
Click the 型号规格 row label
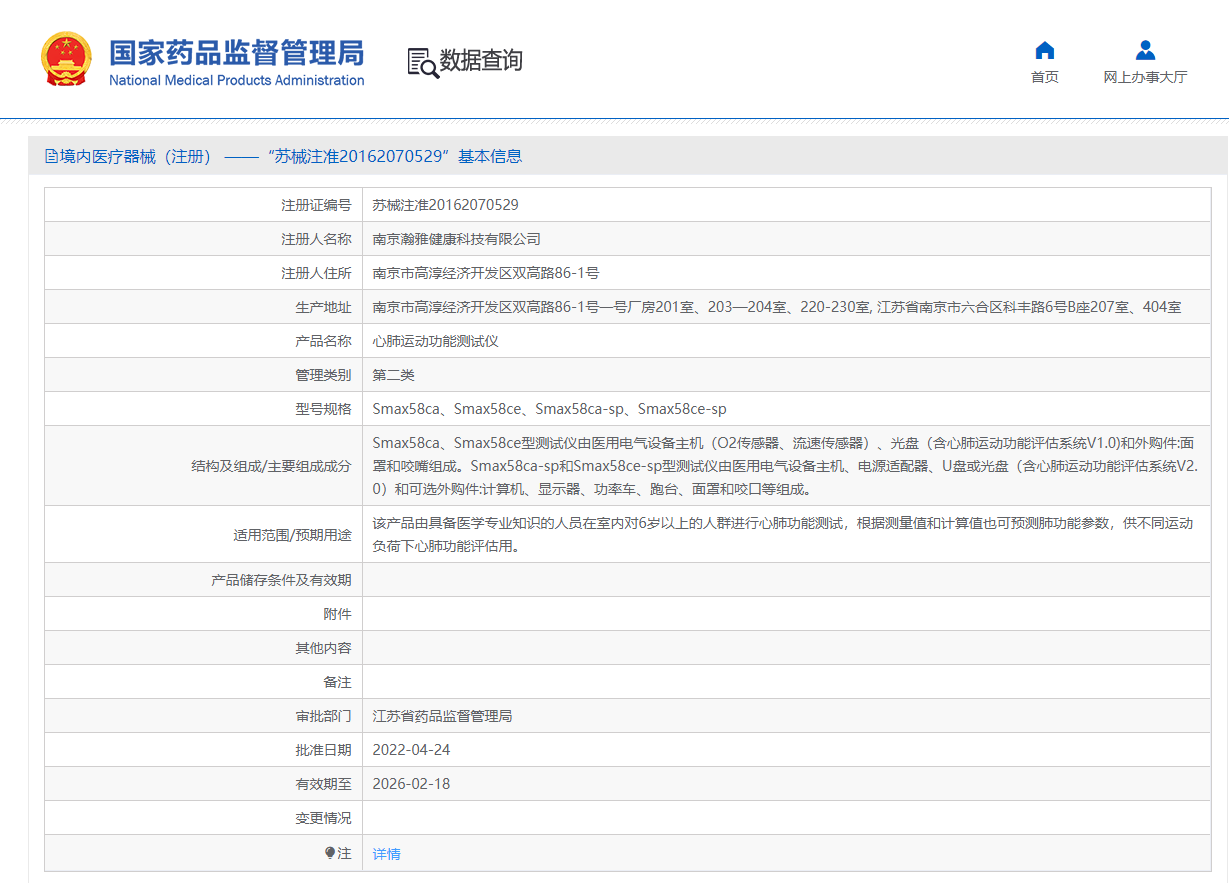(323, 409)
